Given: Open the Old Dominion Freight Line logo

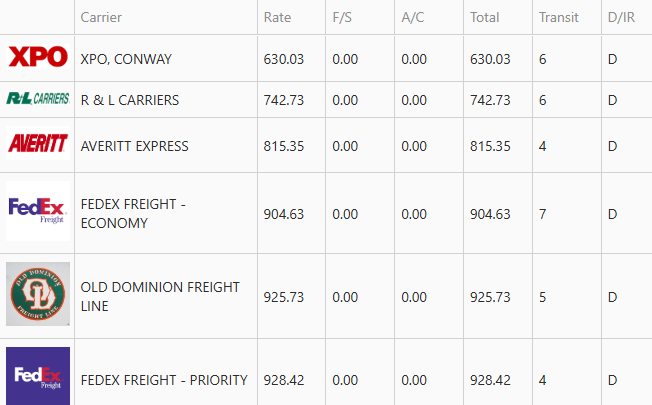Looking at the screenshot, I should [x=38, y=294].
